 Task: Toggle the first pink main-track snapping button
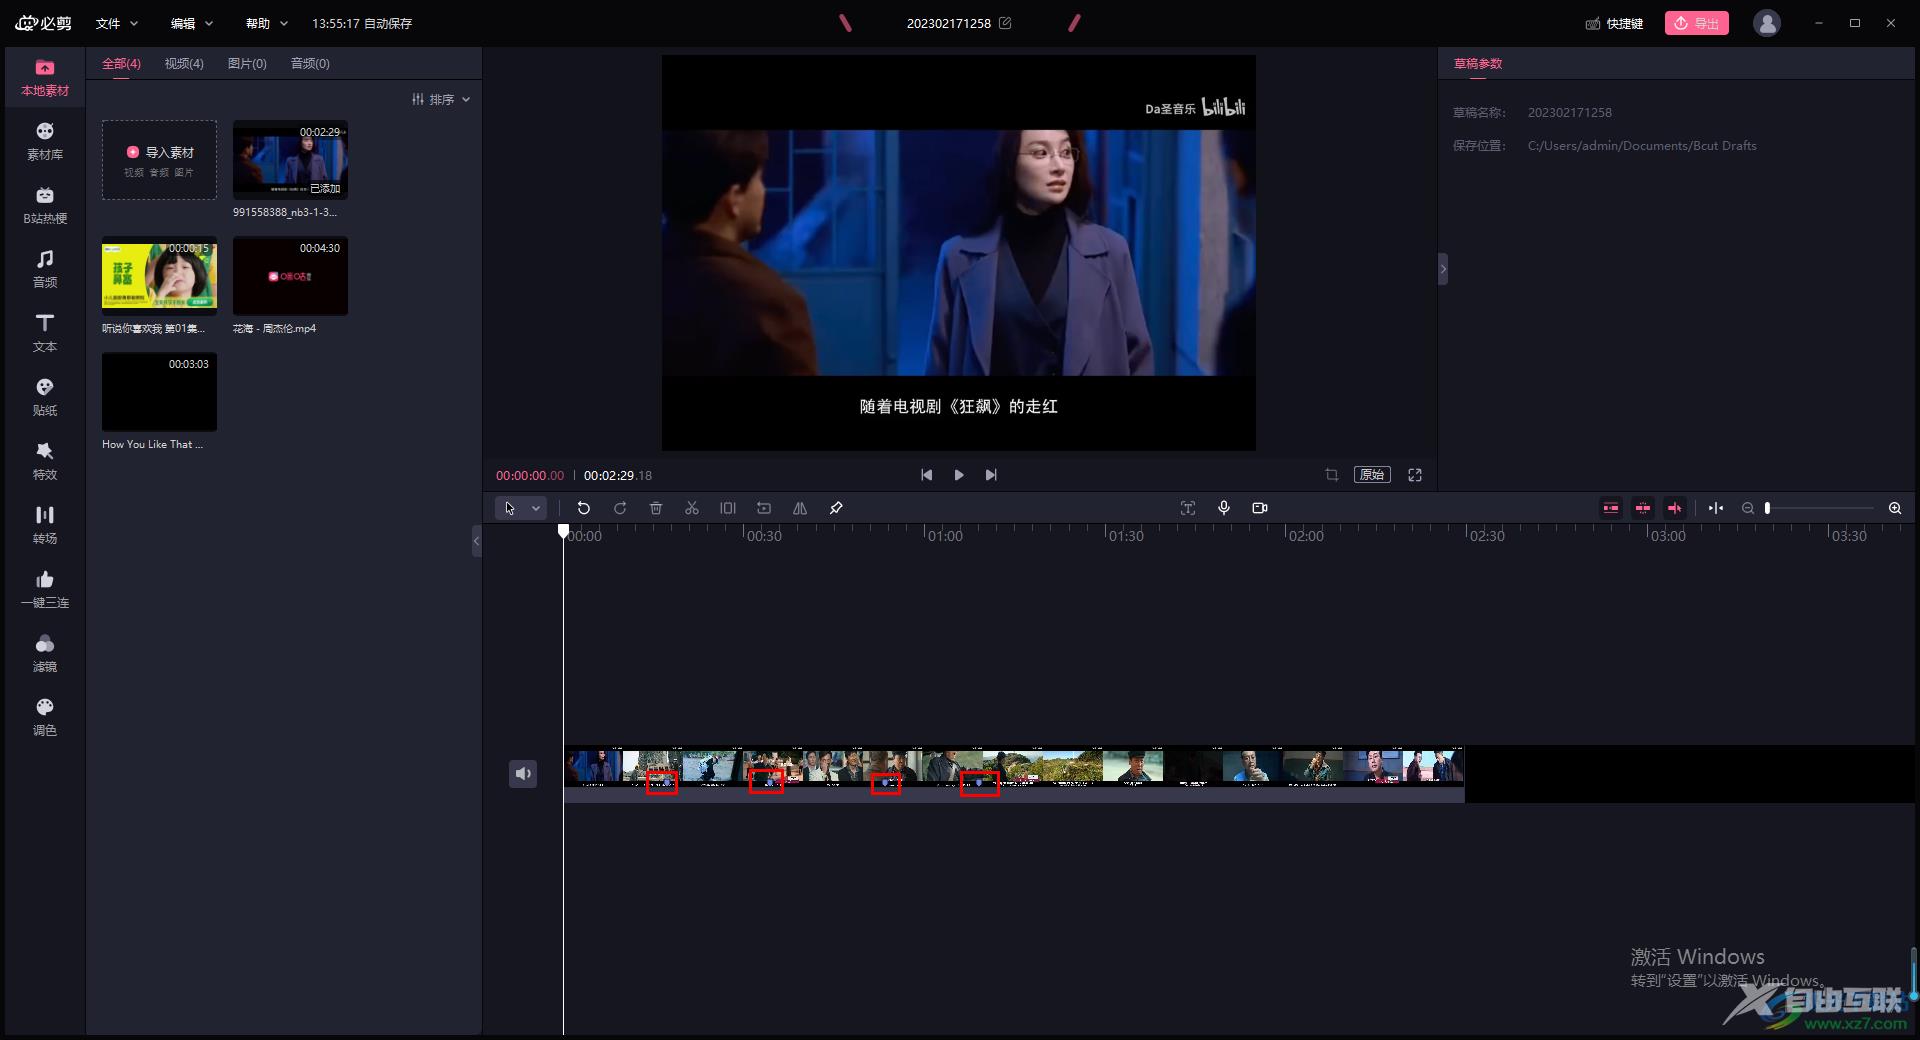[x=1611, y=508]
